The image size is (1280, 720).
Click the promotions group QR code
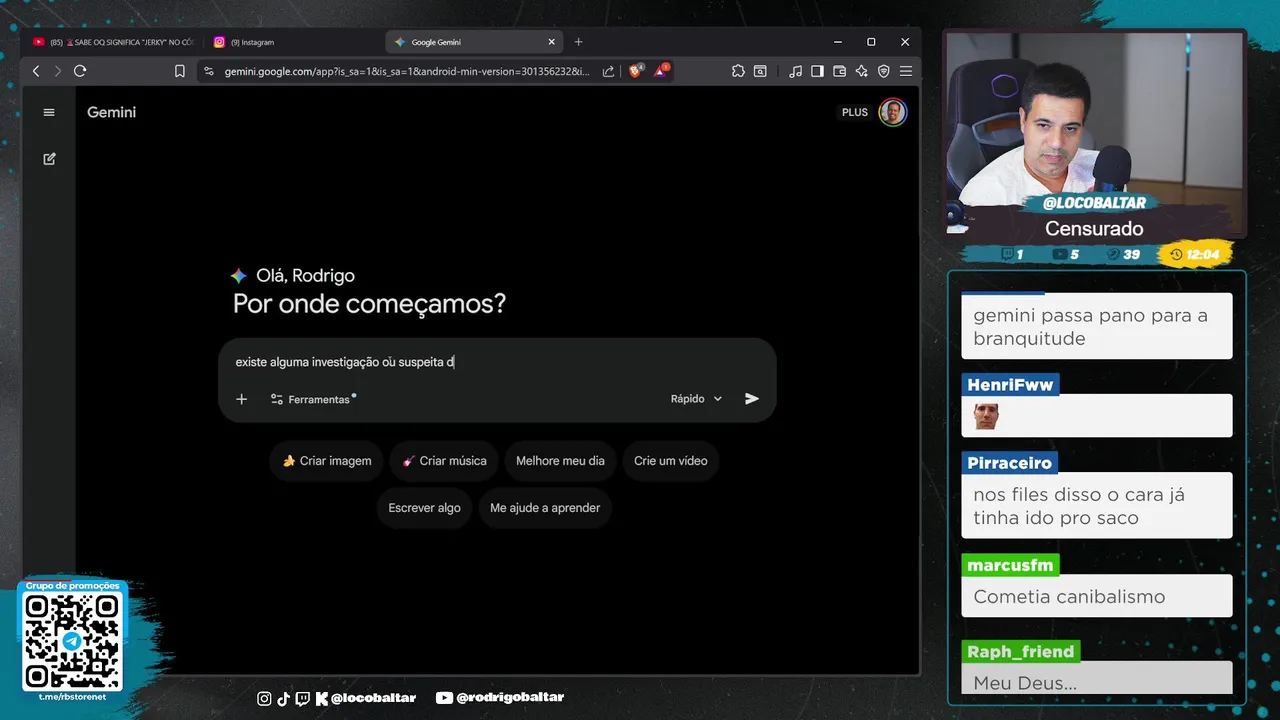(x=72, y=640)
